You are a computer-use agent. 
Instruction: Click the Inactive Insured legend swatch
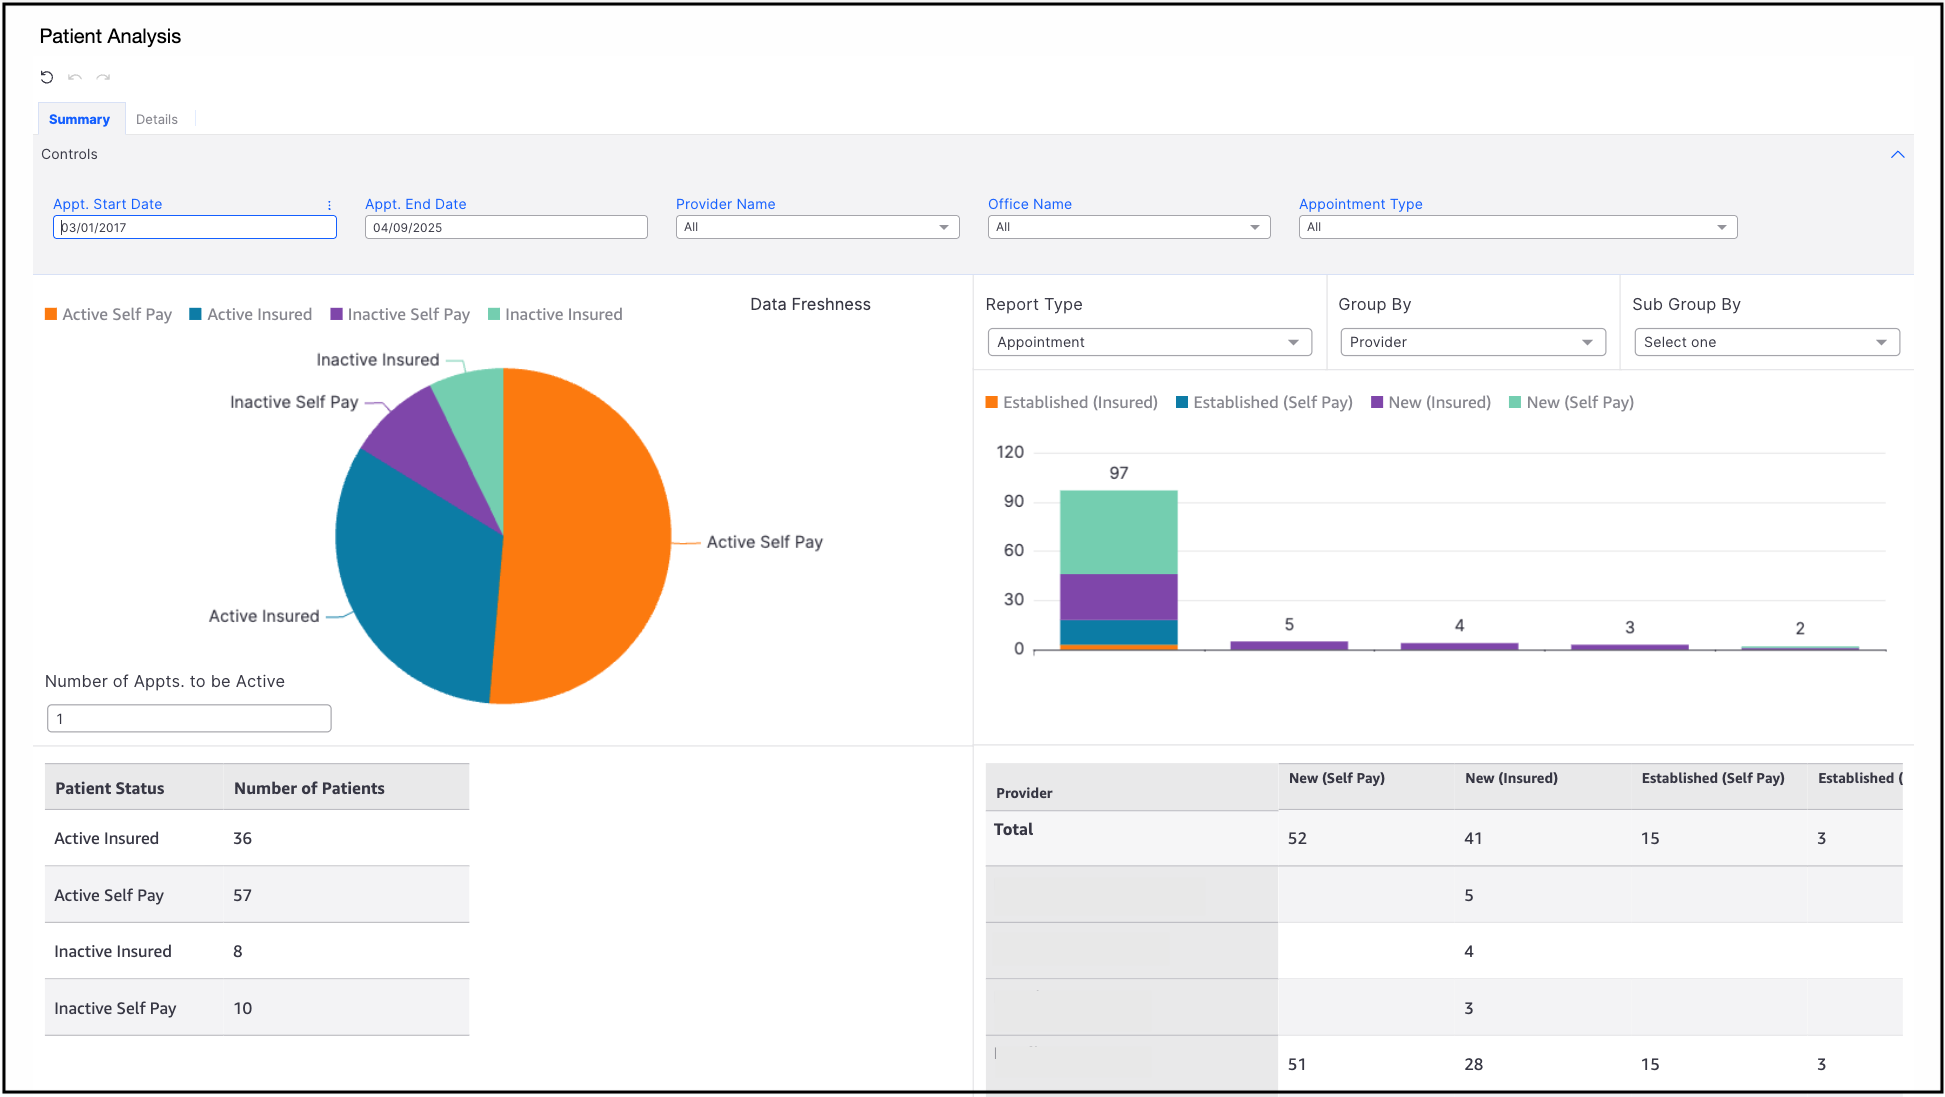pyautogui.click(x=494, y=314)
